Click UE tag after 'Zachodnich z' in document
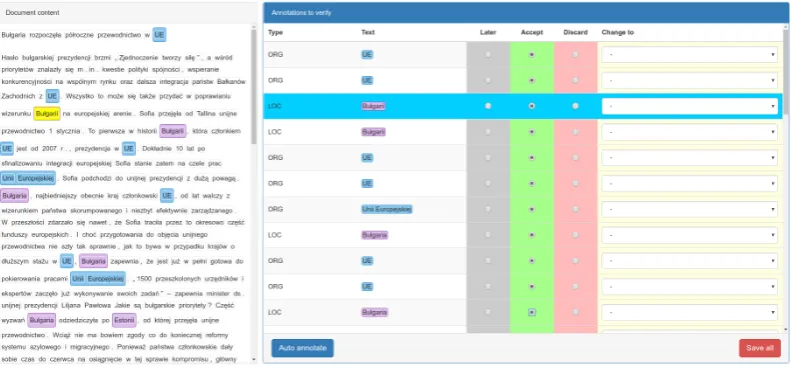791x370 pixels. pyautogui.click(x=52, y=96)
